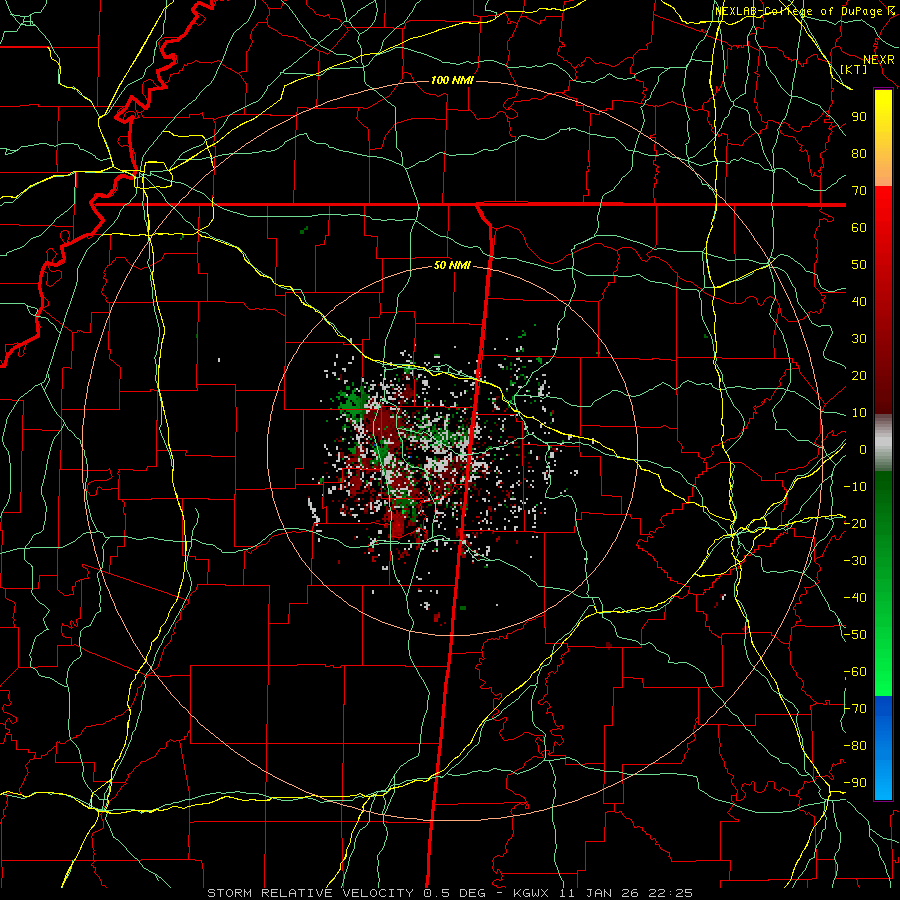Click the positive "10" scale value
This screenshot has height=900, width=900.
pos(859,413)
